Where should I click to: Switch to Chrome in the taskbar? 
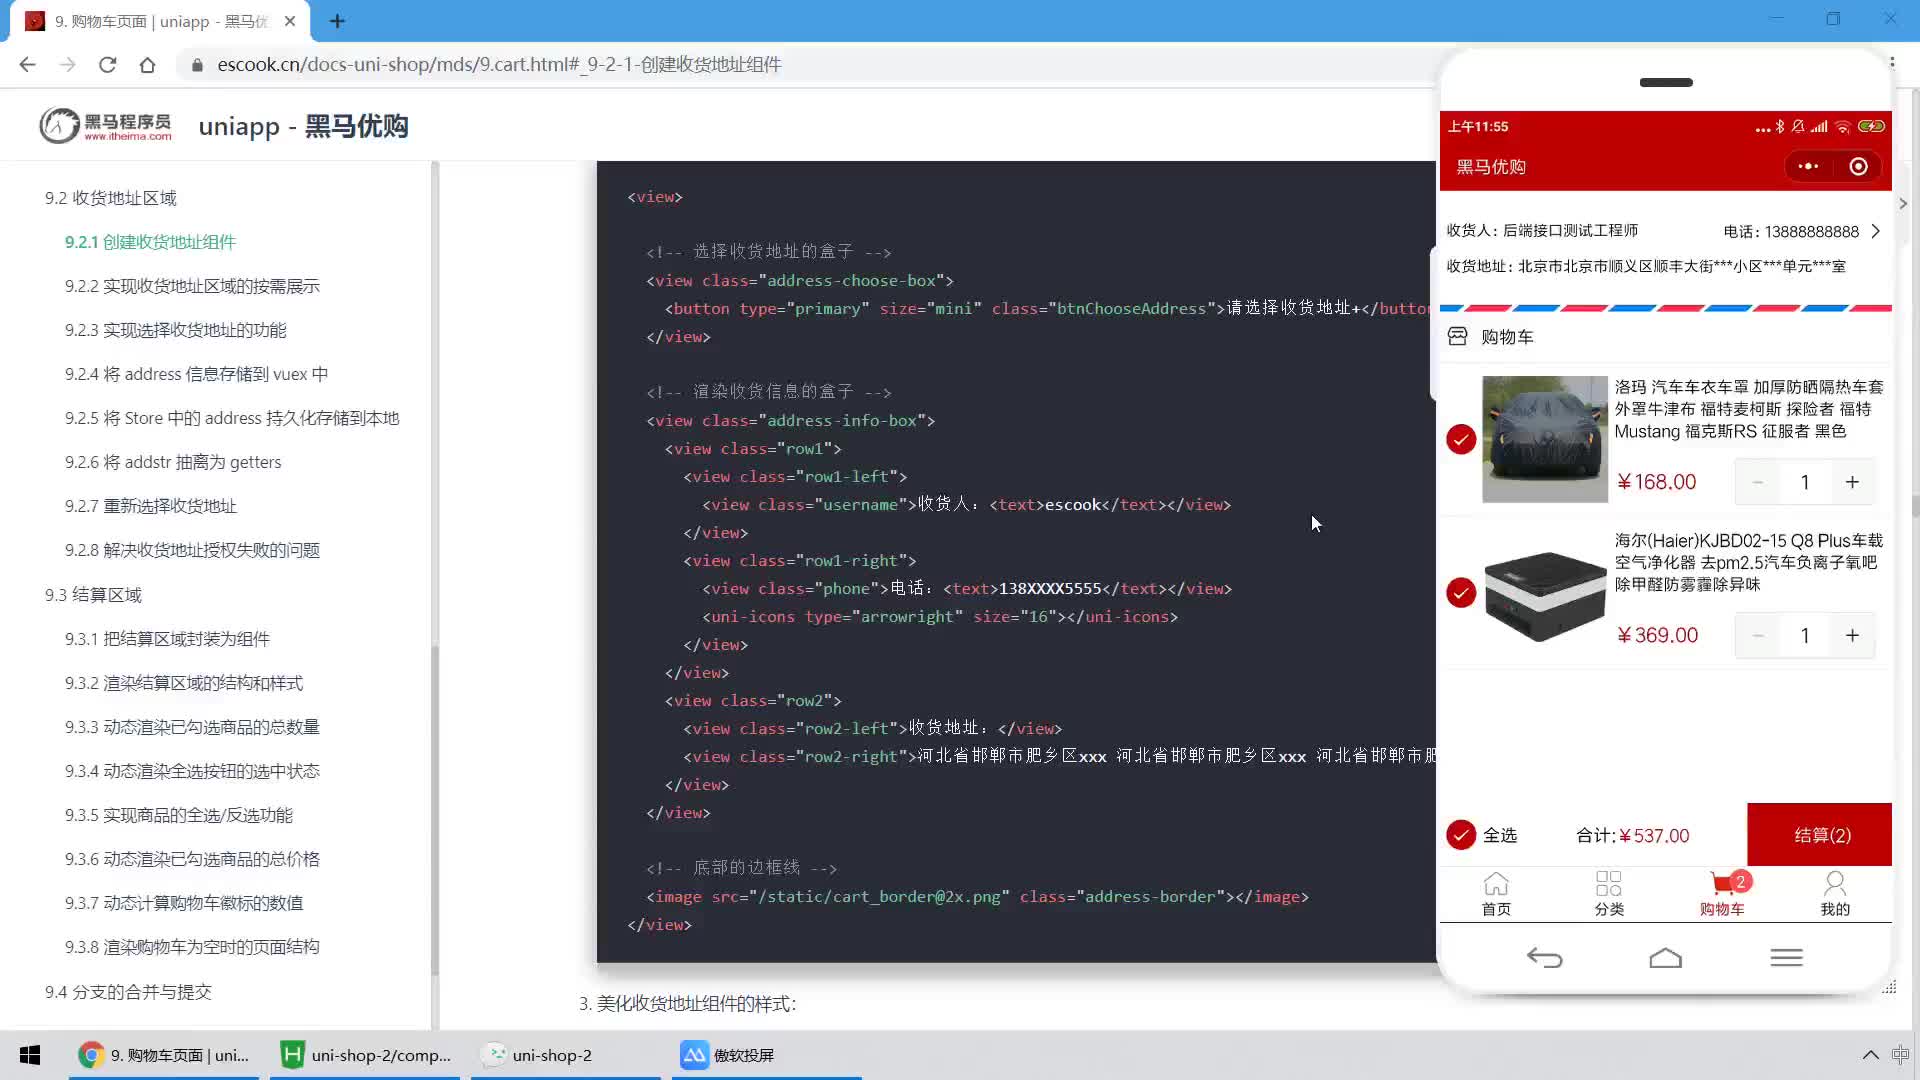[164, 1055]
